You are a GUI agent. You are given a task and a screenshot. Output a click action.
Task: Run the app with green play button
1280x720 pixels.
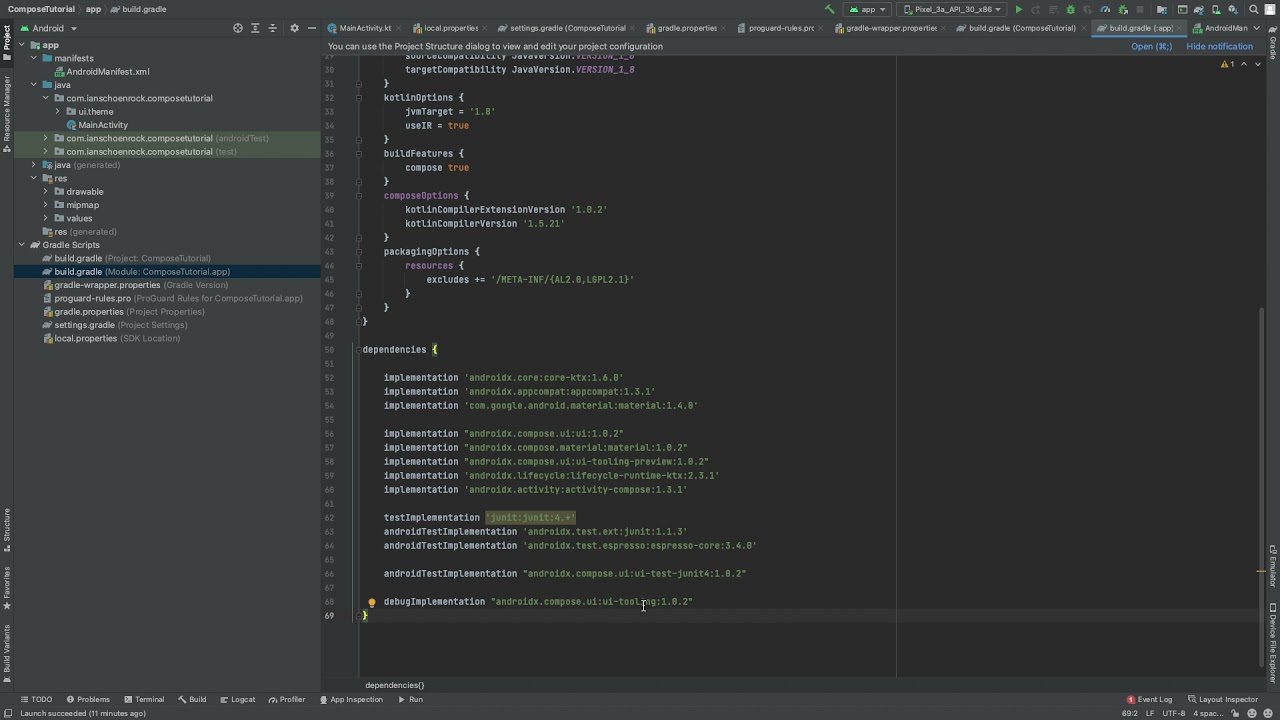click(1018, 9)
